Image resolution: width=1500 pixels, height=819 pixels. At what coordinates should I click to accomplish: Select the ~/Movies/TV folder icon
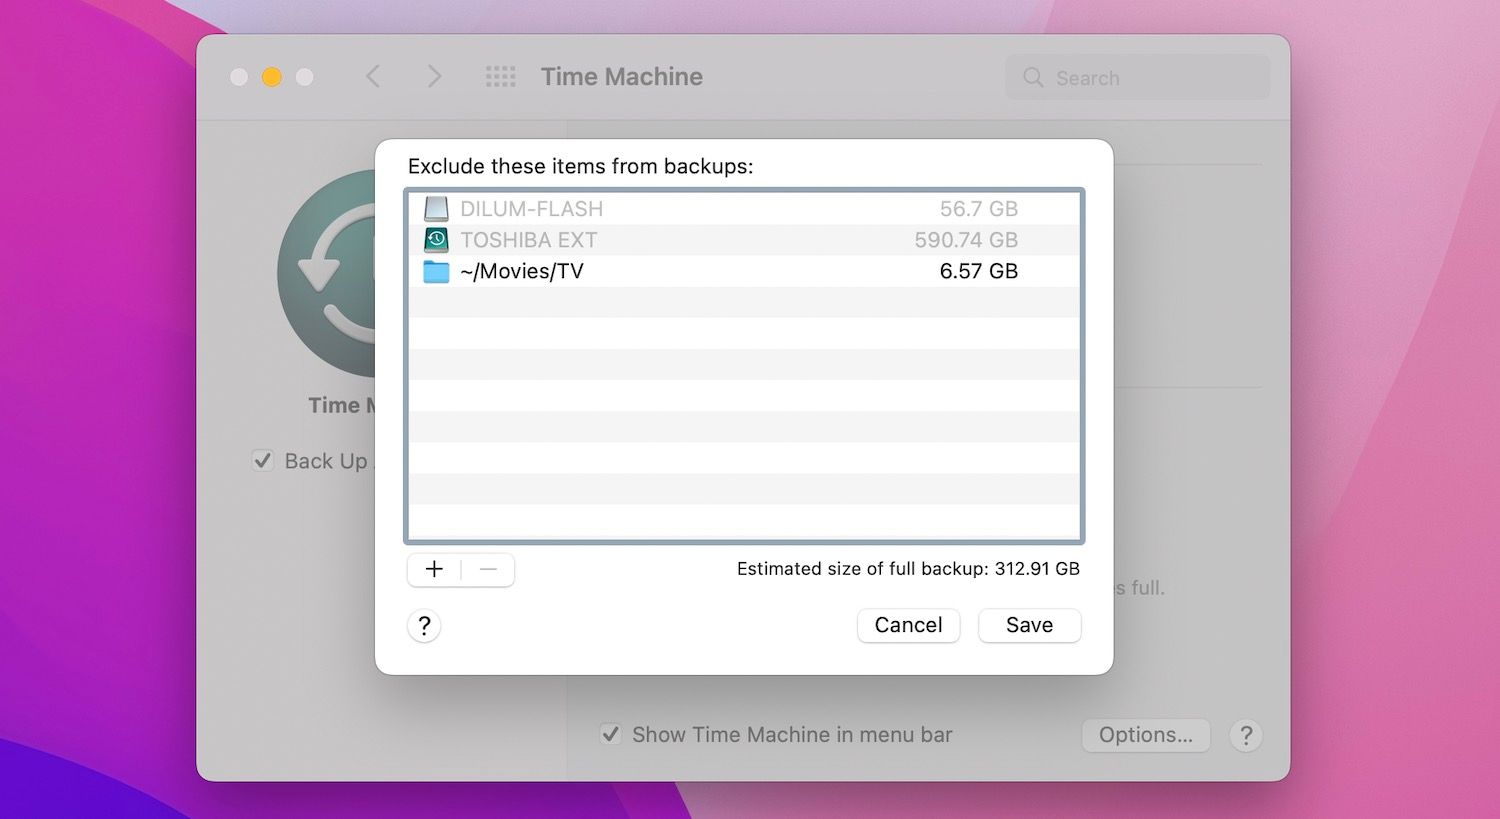click(x=435, y=271)
